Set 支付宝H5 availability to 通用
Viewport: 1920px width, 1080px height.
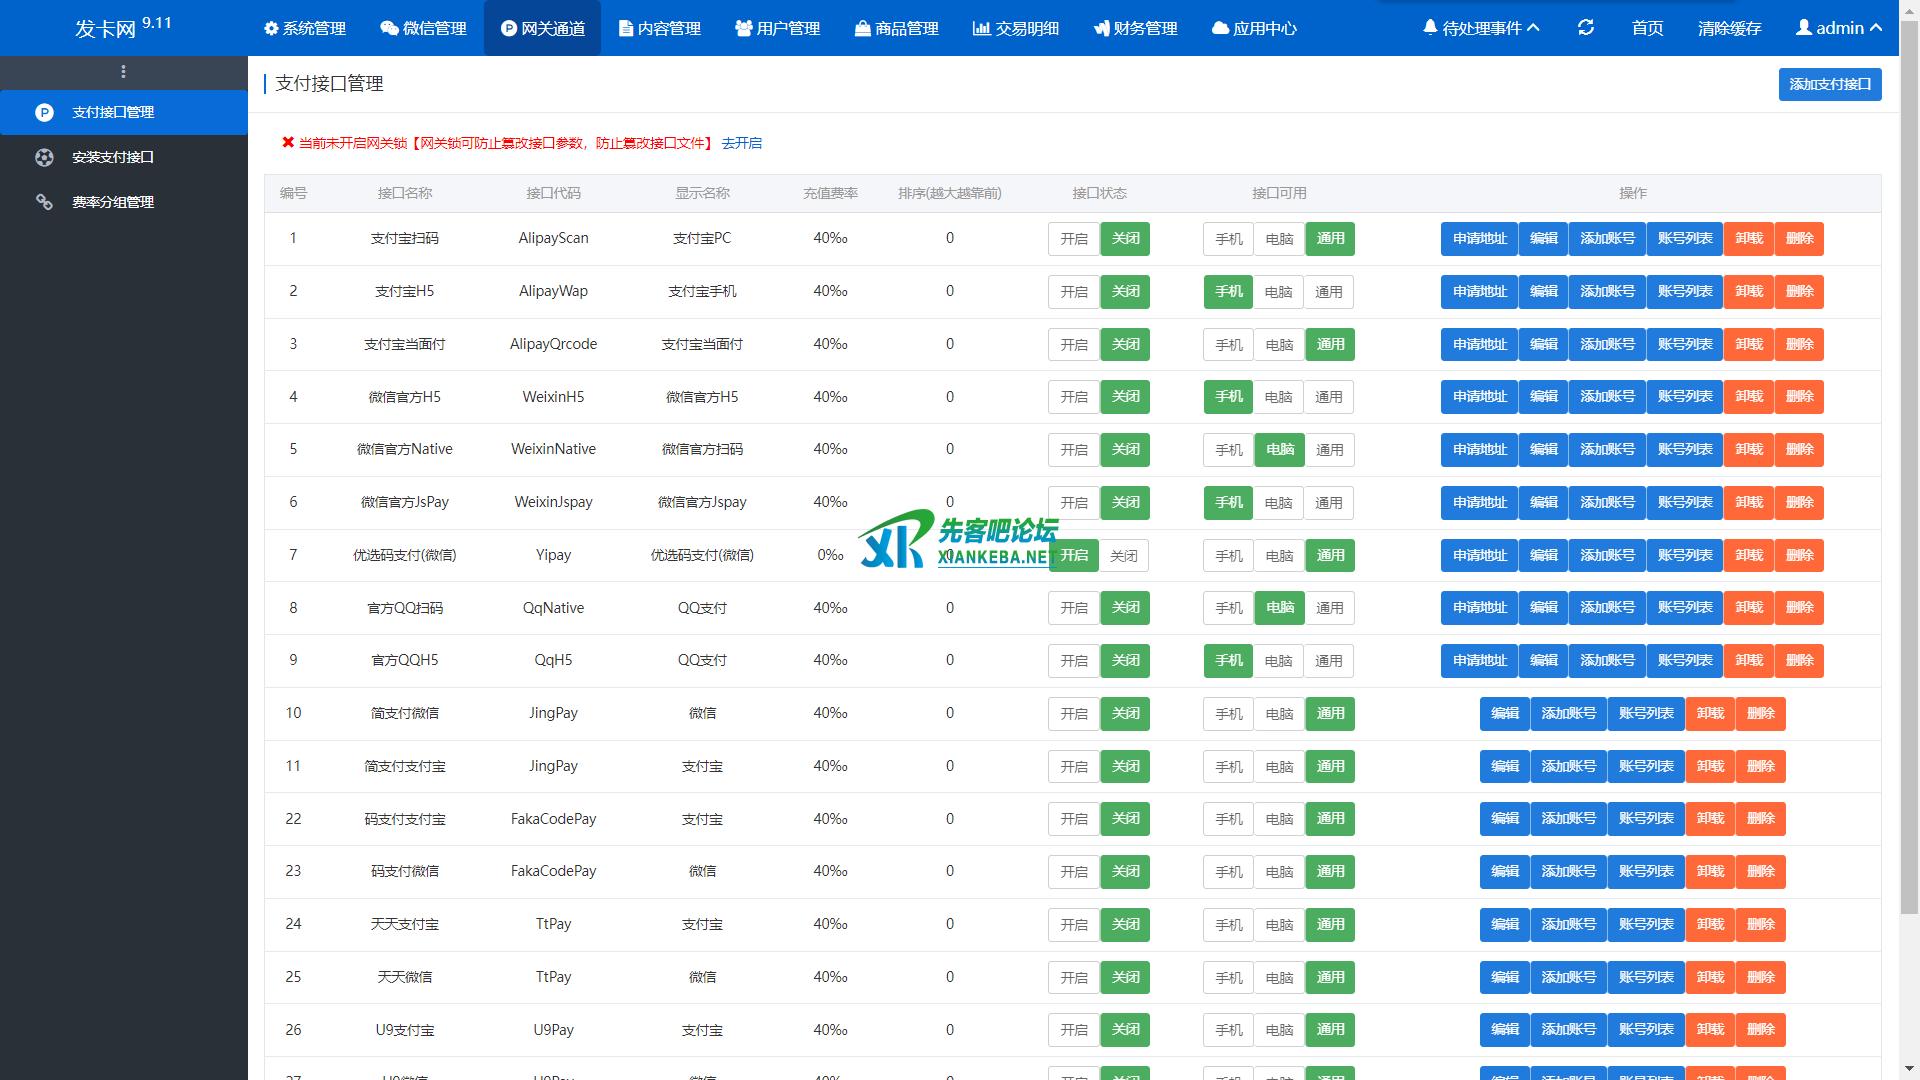[1329, 292]
